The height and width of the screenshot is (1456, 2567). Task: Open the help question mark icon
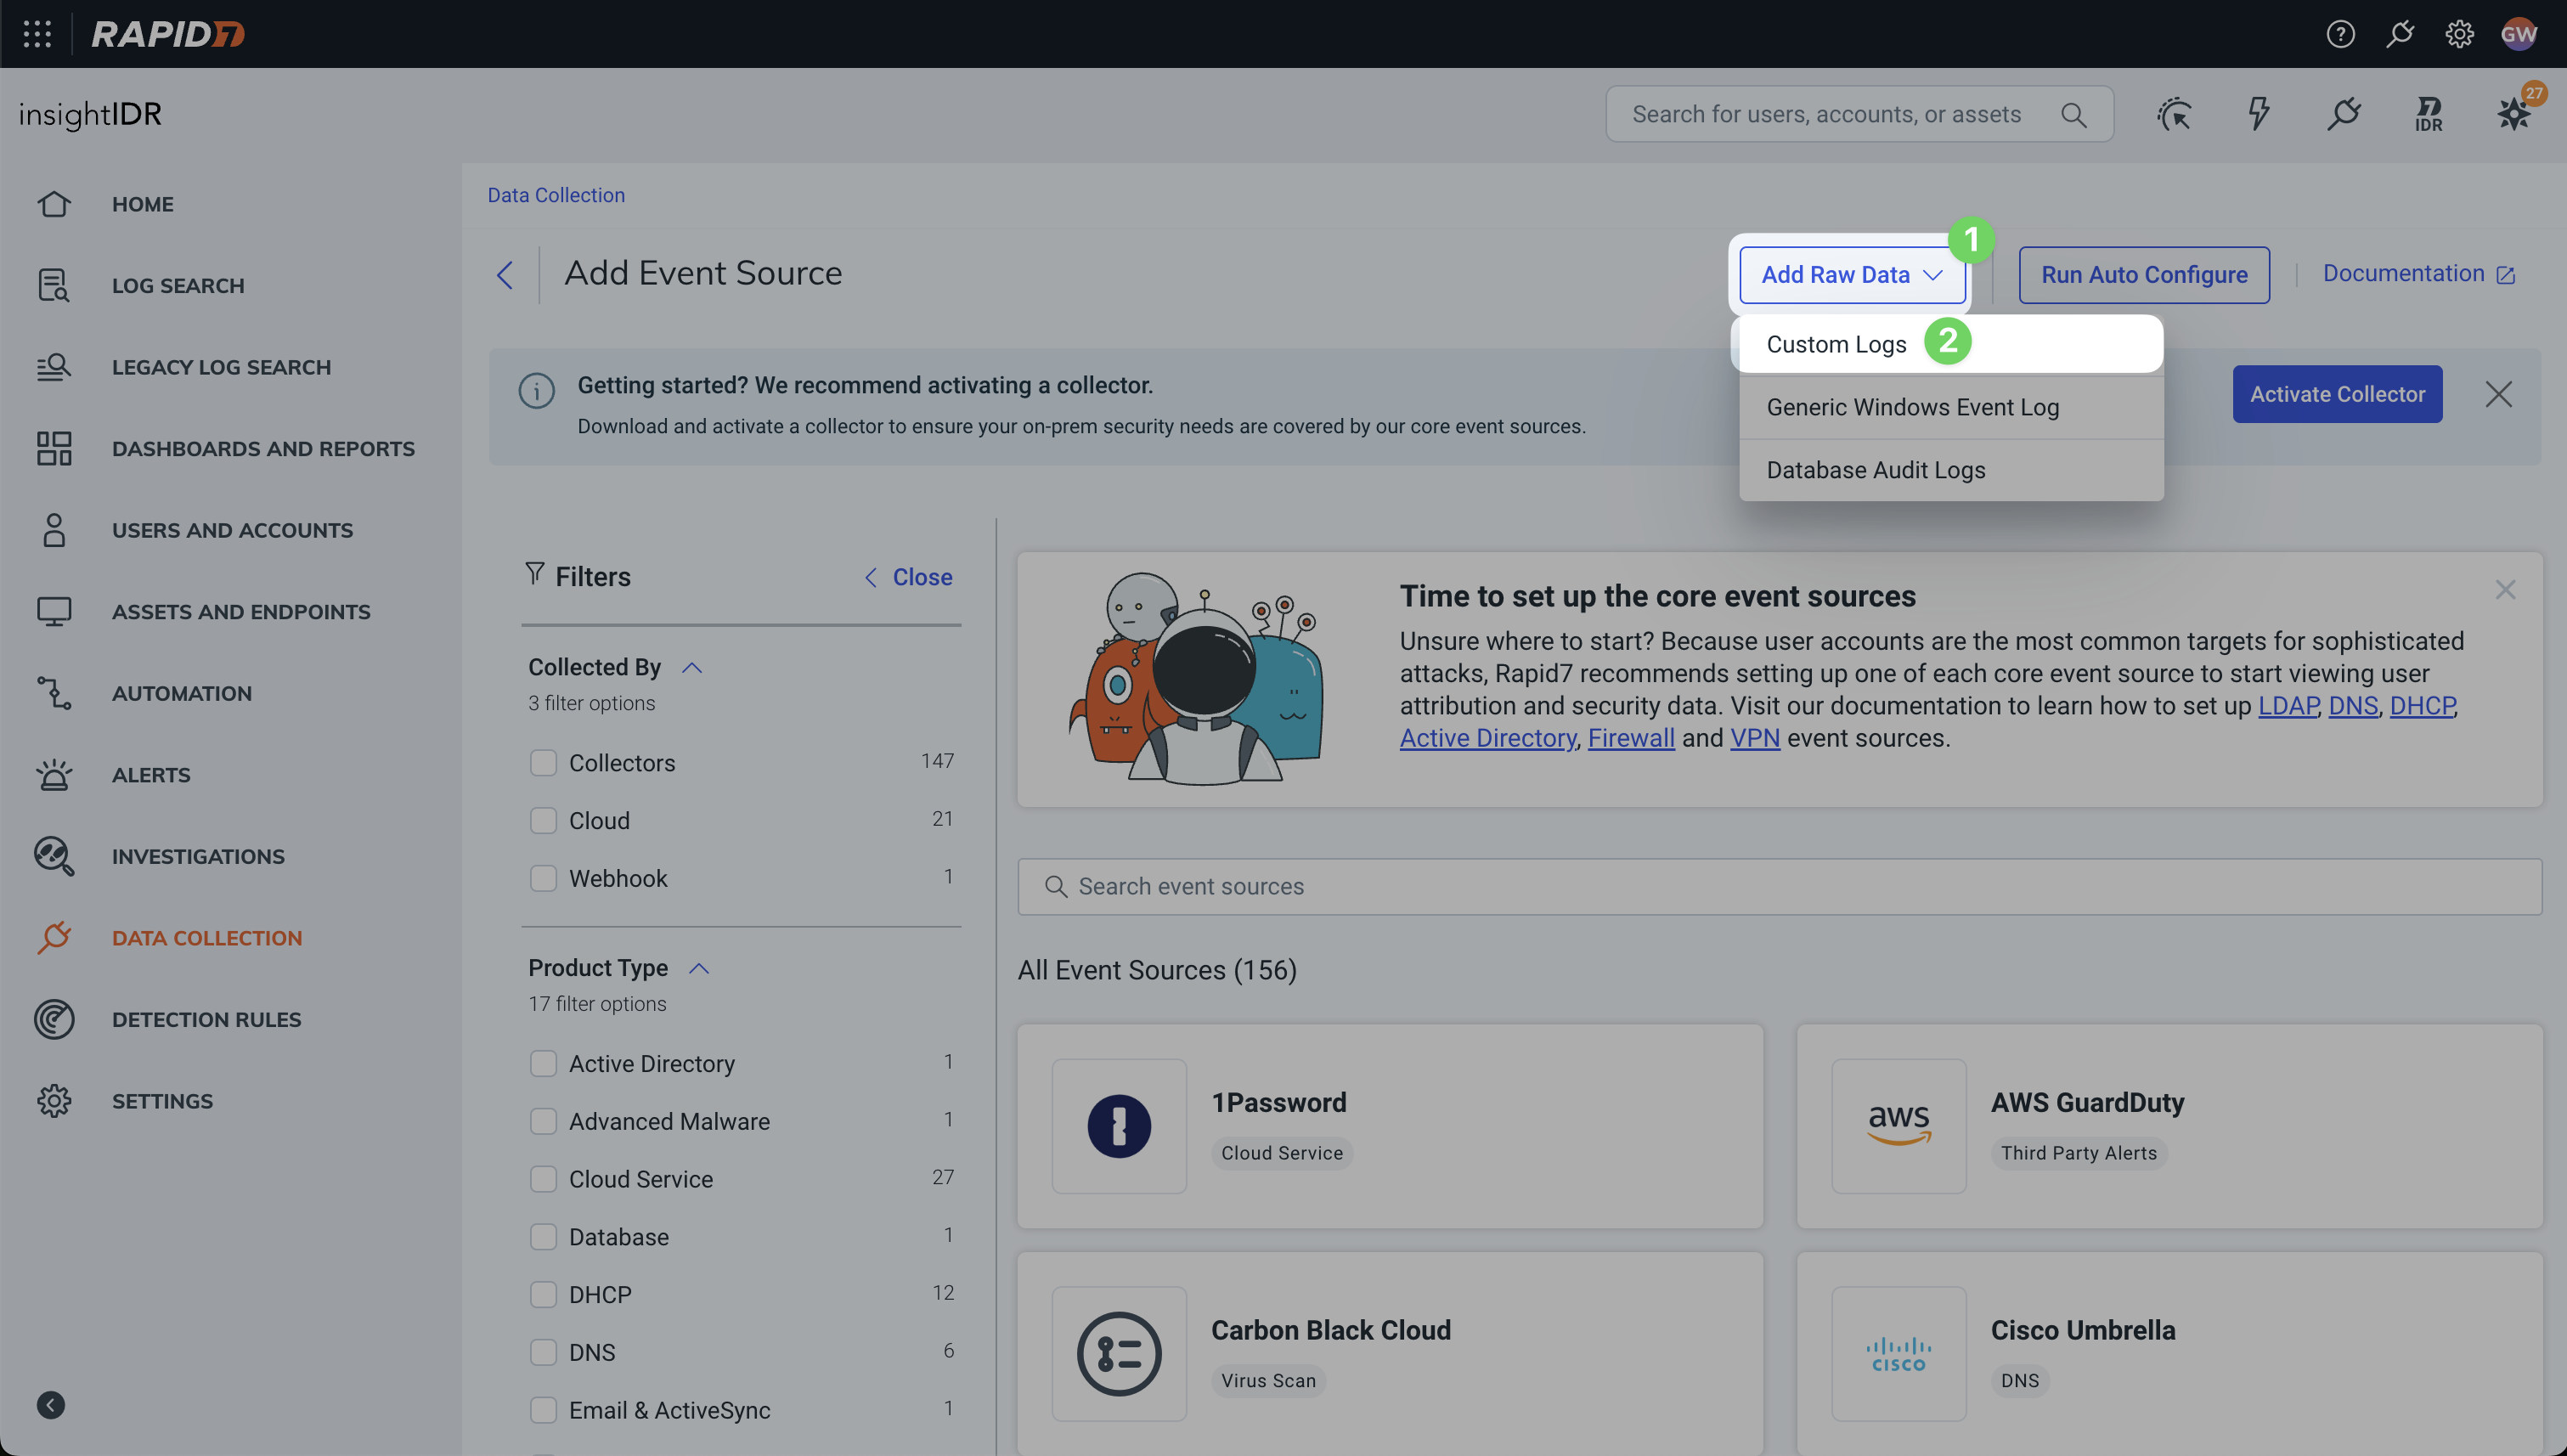[x=2340, y=34]
